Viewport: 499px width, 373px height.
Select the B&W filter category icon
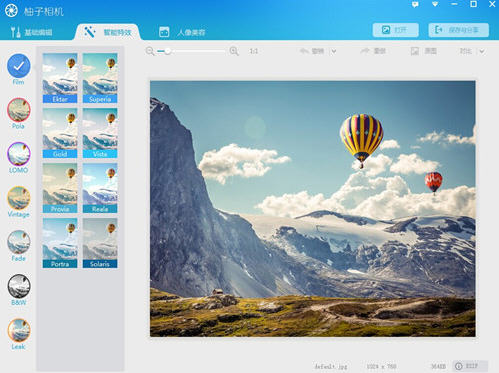(19, 286)
